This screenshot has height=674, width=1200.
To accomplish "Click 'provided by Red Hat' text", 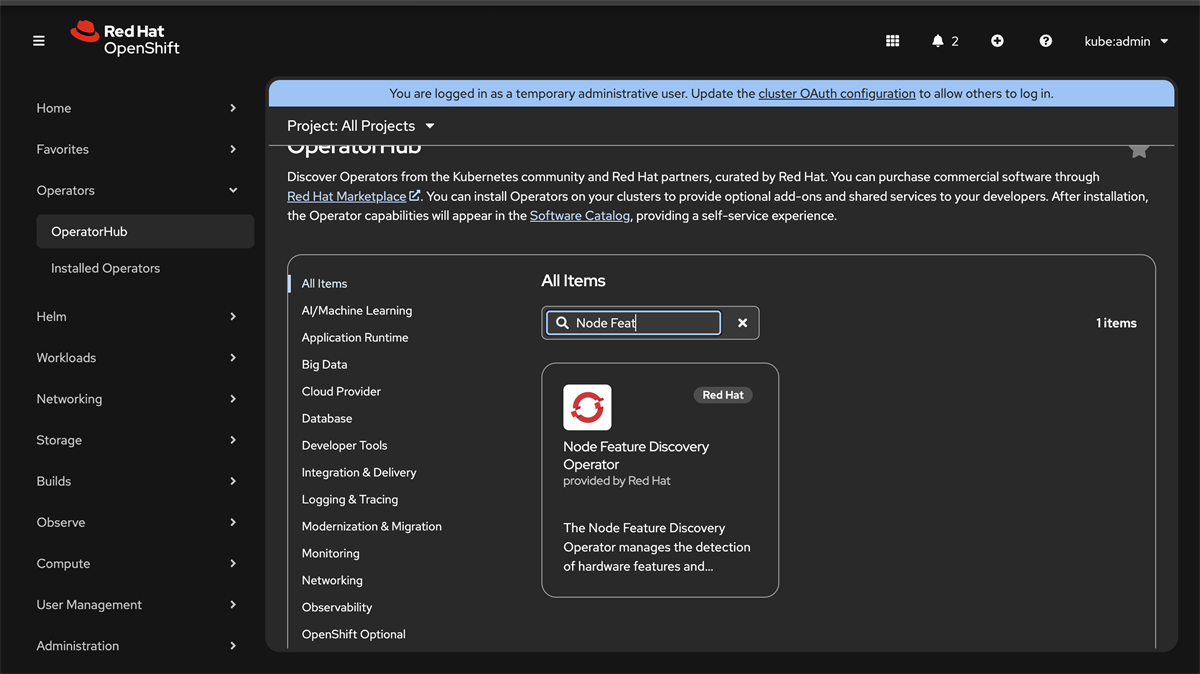I will 617,481.
